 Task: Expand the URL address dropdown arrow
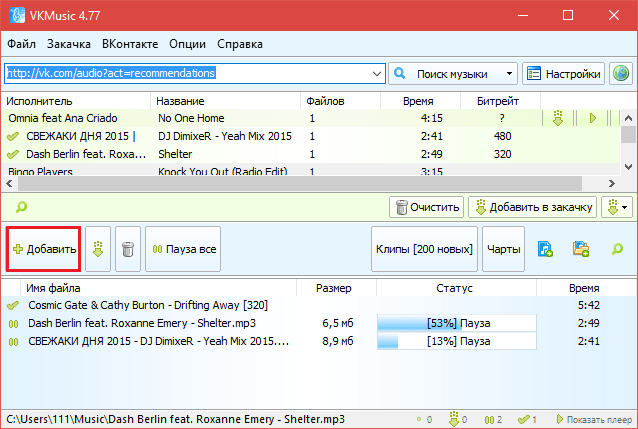(377, 74)
